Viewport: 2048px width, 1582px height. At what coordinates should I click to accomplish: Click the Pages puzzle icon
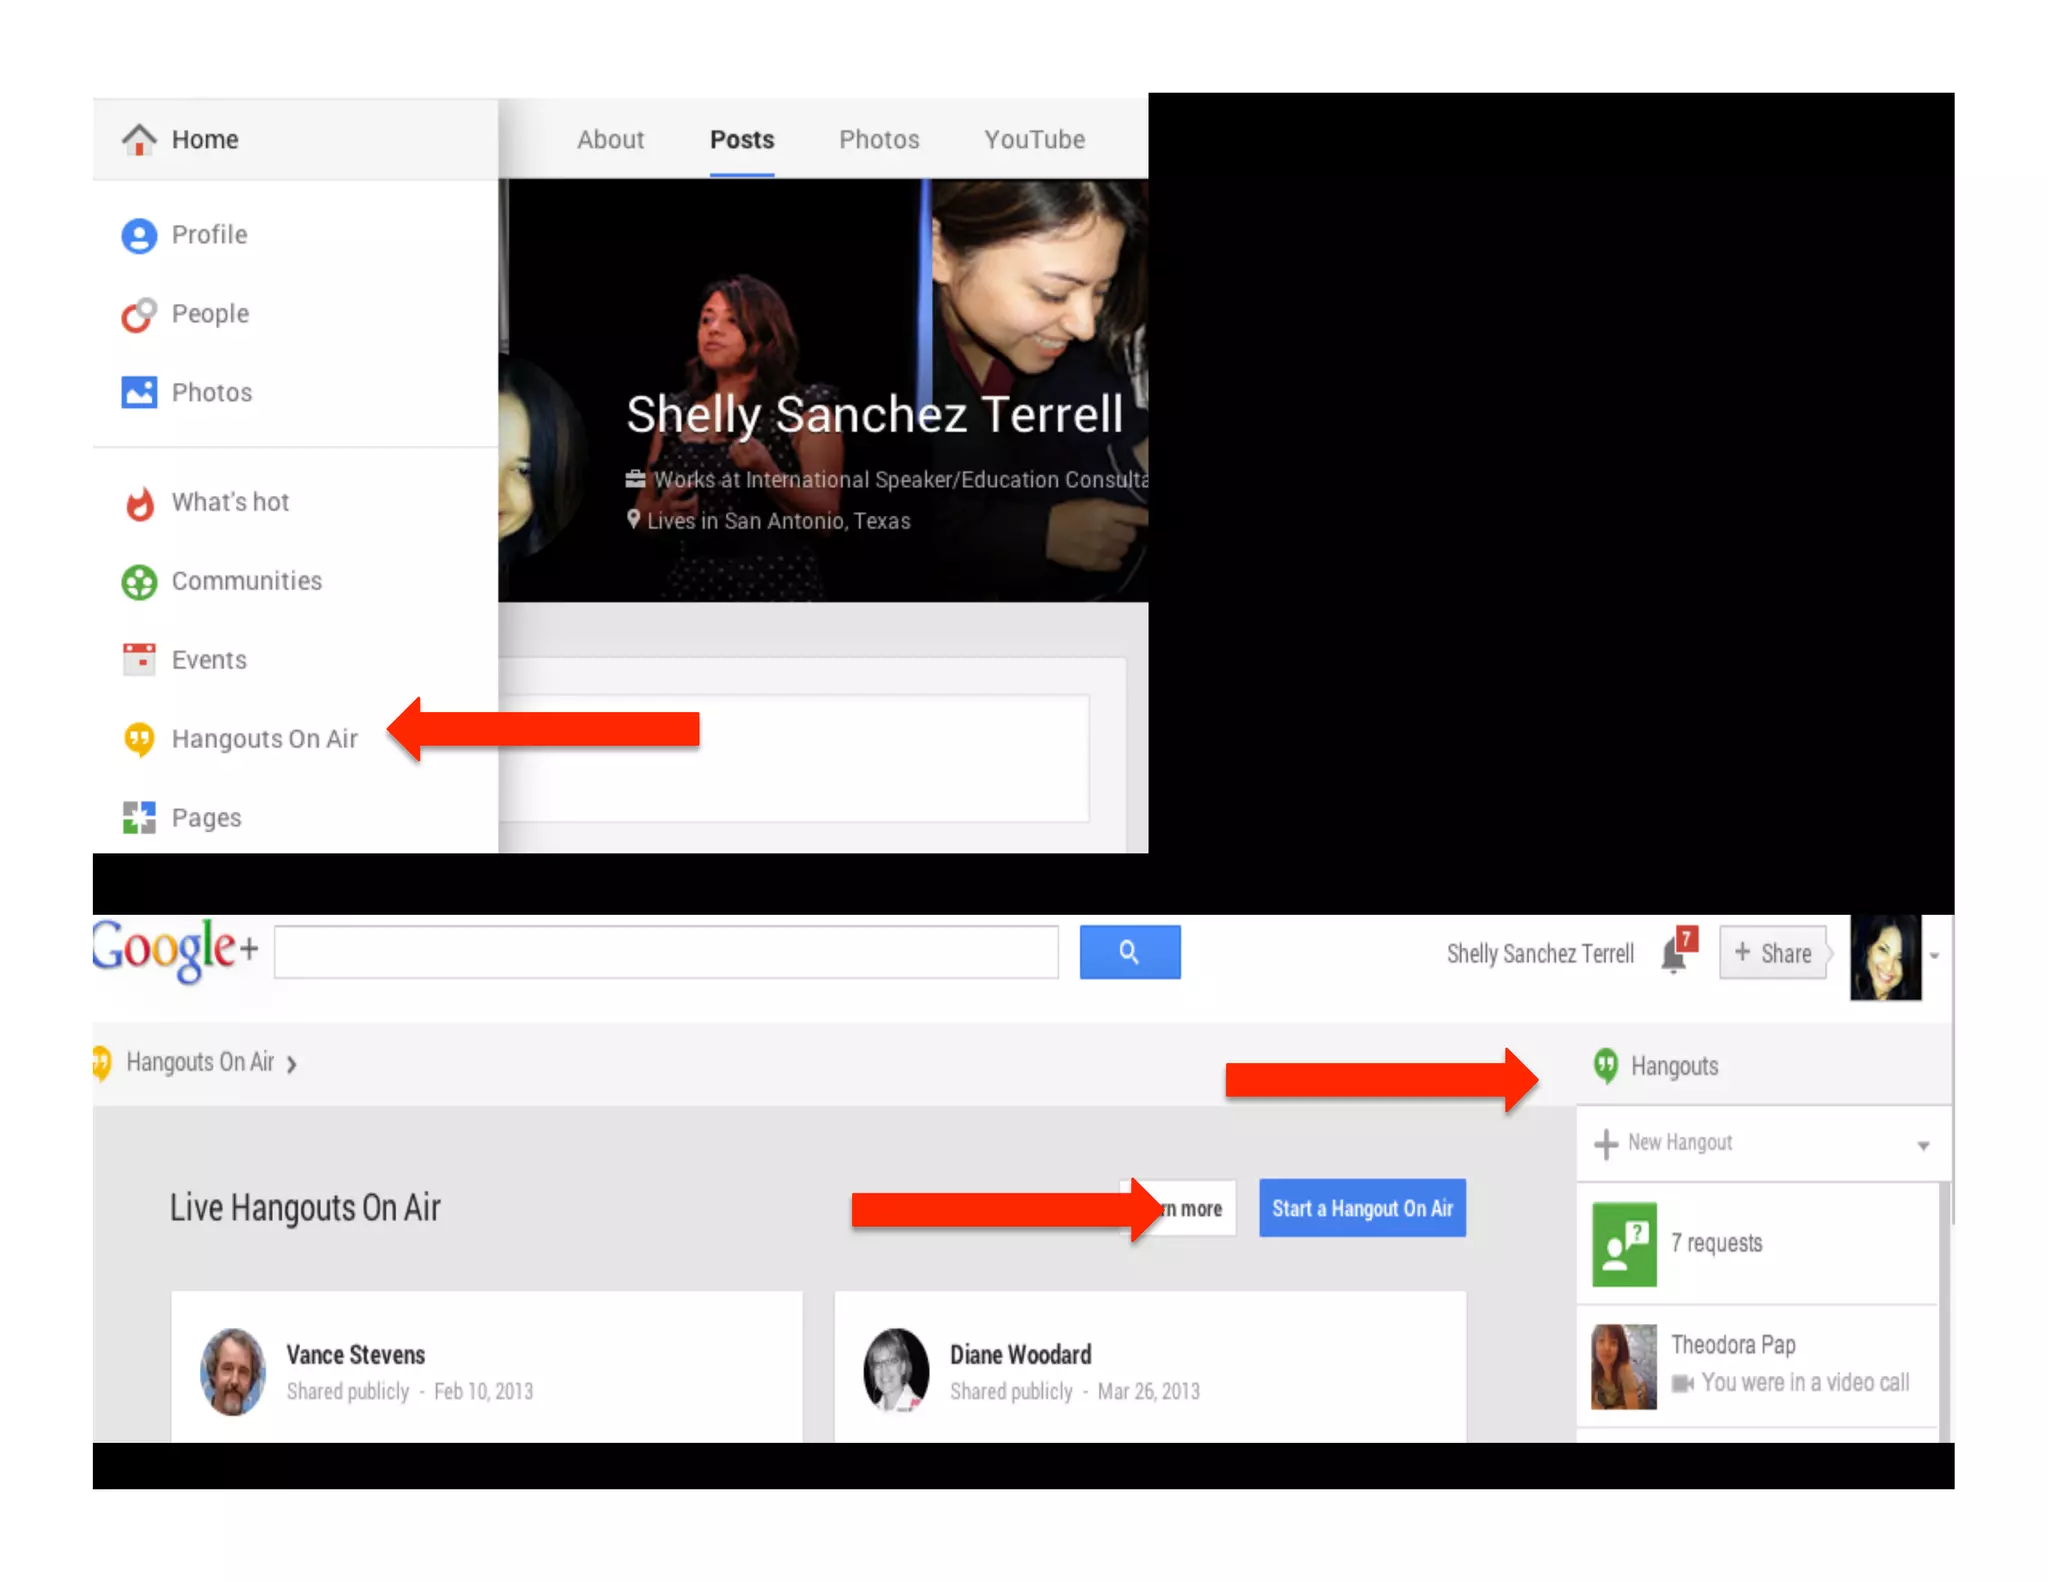pyautogui.click(x=139, y=817)
